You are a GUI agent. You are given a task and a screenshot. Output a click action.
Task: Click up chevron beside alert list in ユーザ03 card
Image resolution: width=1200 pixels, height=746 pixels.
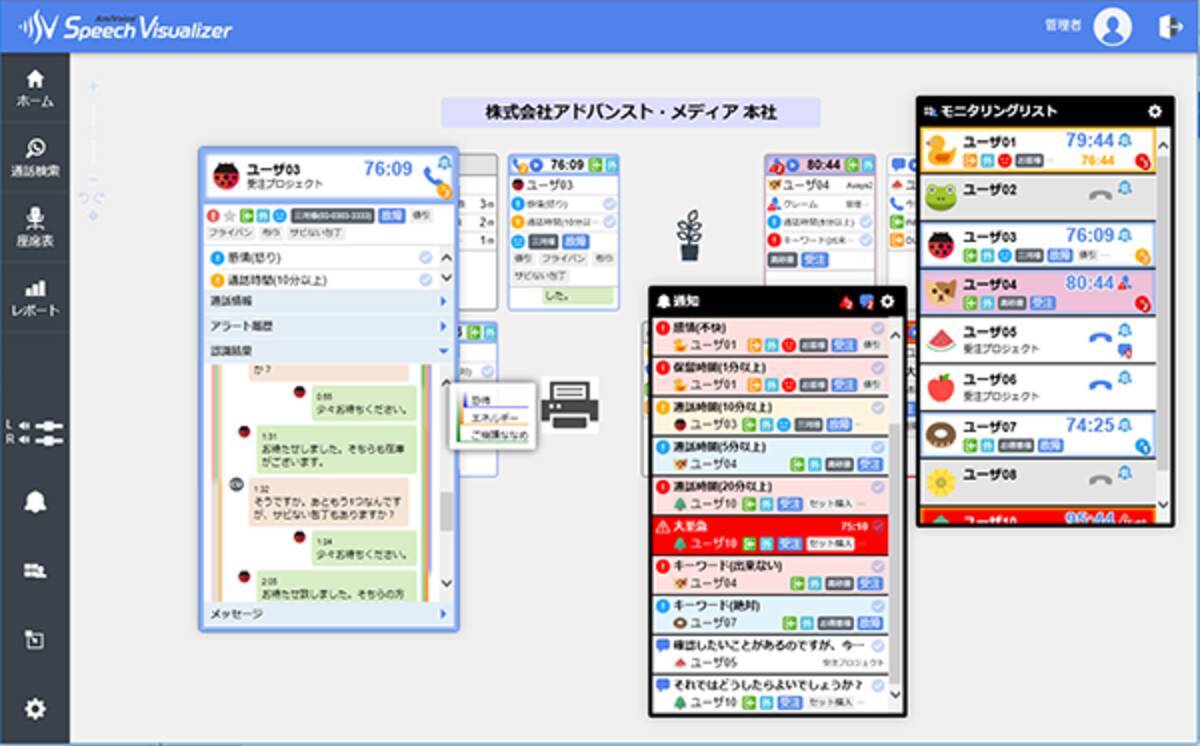pos(446,257)
